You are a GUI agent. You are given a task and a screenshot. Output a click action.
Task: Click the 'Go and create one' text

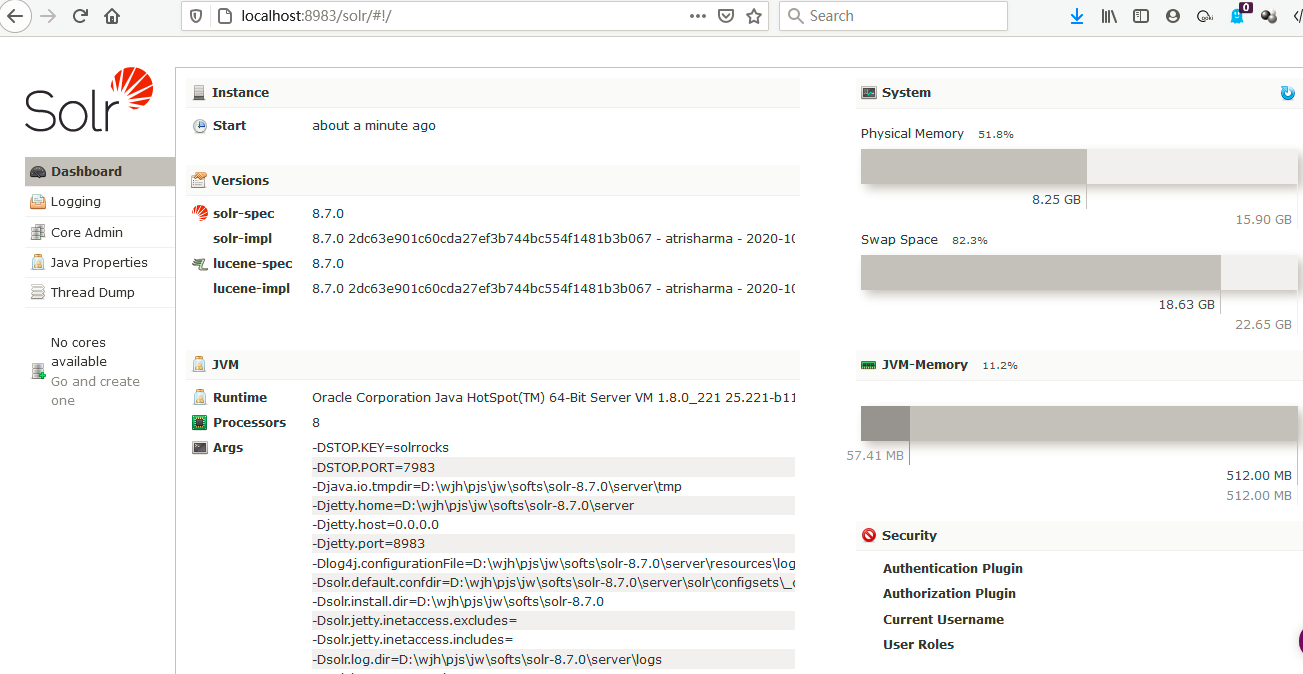click(x=95, y=391)
